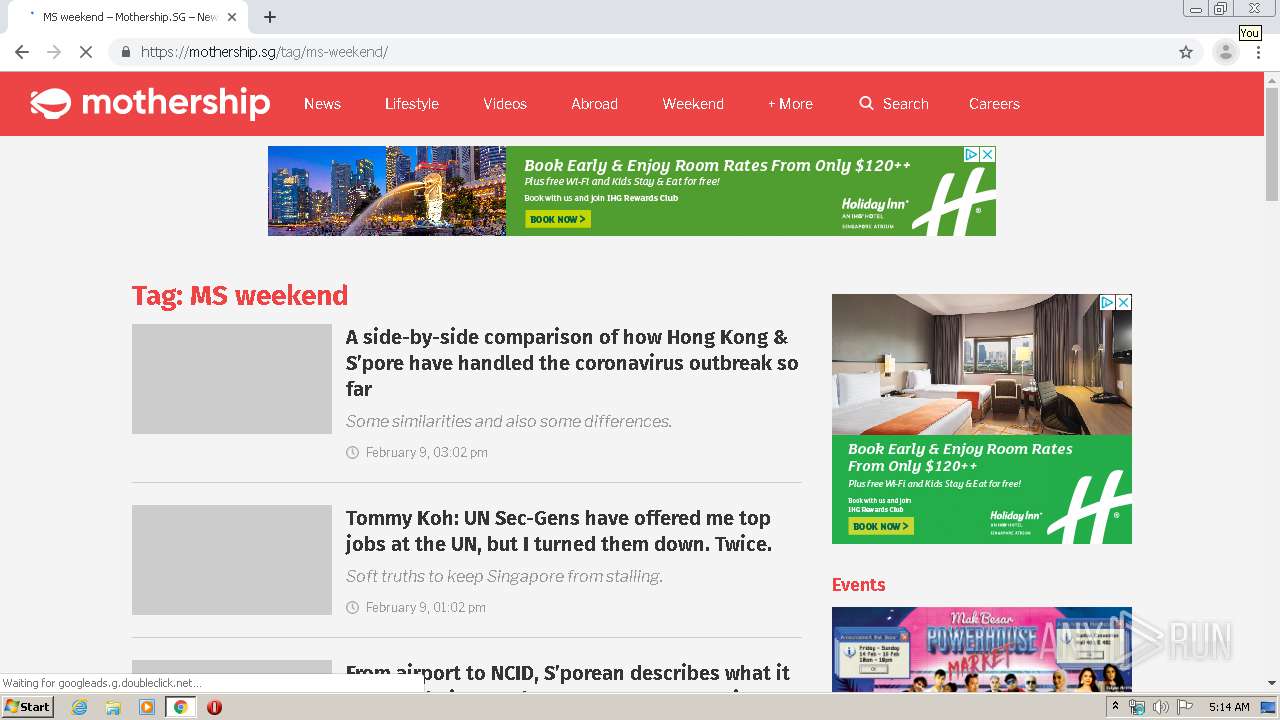The height and width of the screenshot is (720, 1280).
Task: Click the page scrollbar down arrow
Action: [x=1272, y=683]
